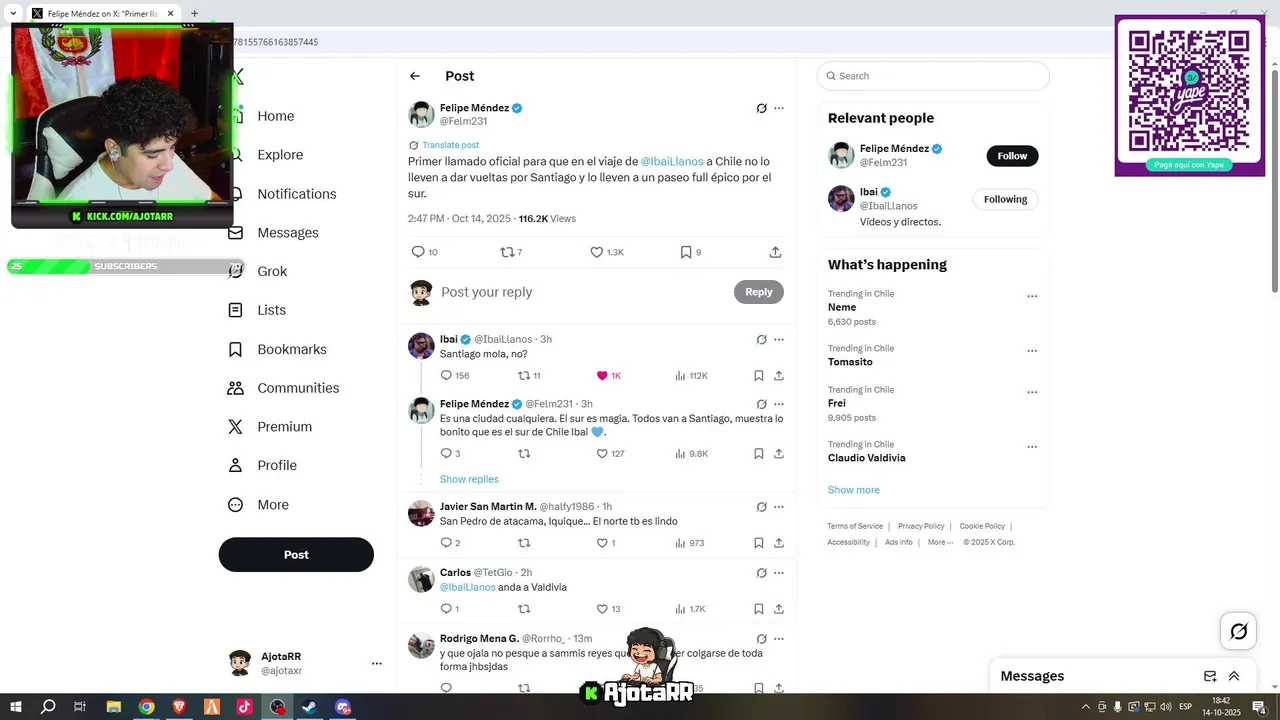
Task: Click 'Translate post' link
Action: click(x=450, y=145)
